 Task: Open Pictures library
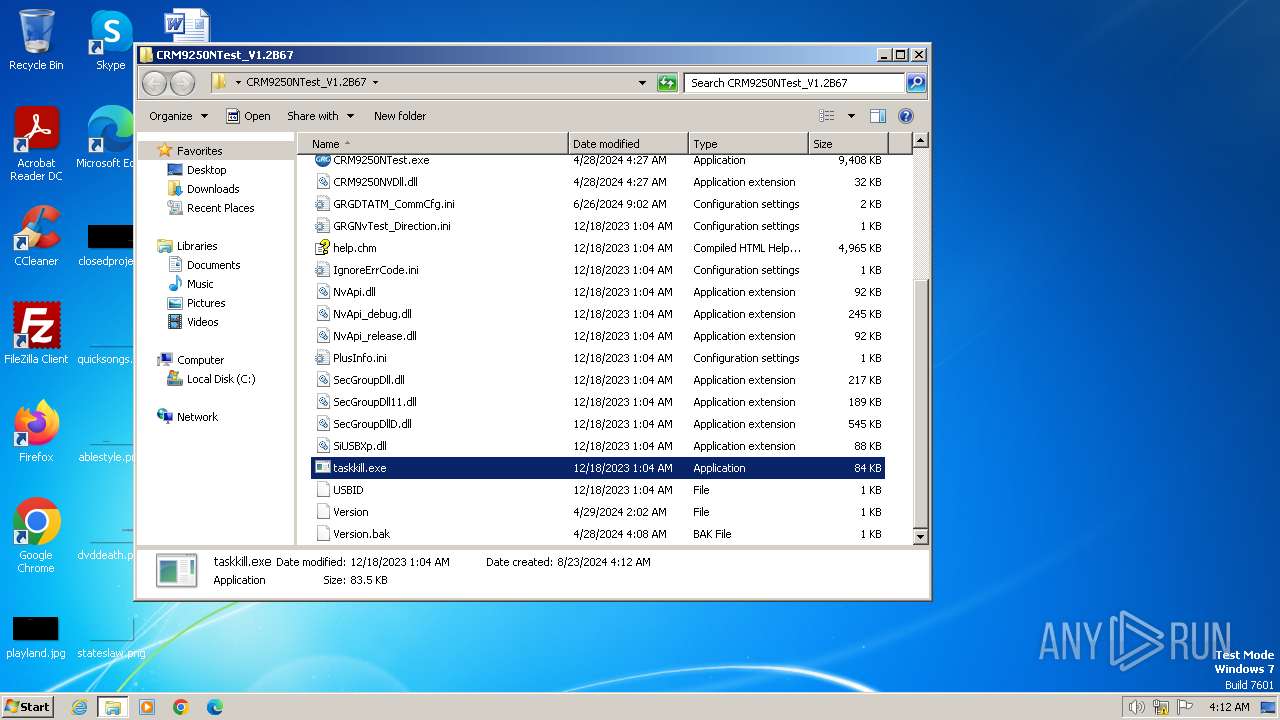206,303
